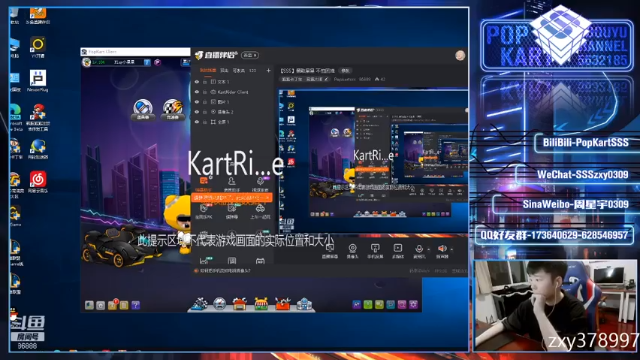The width and height of the screenshot is (640, 360).
Task: Add a 摄像头 camera source from toolbar
Action: pyautogui.click(x=352, y=251)
